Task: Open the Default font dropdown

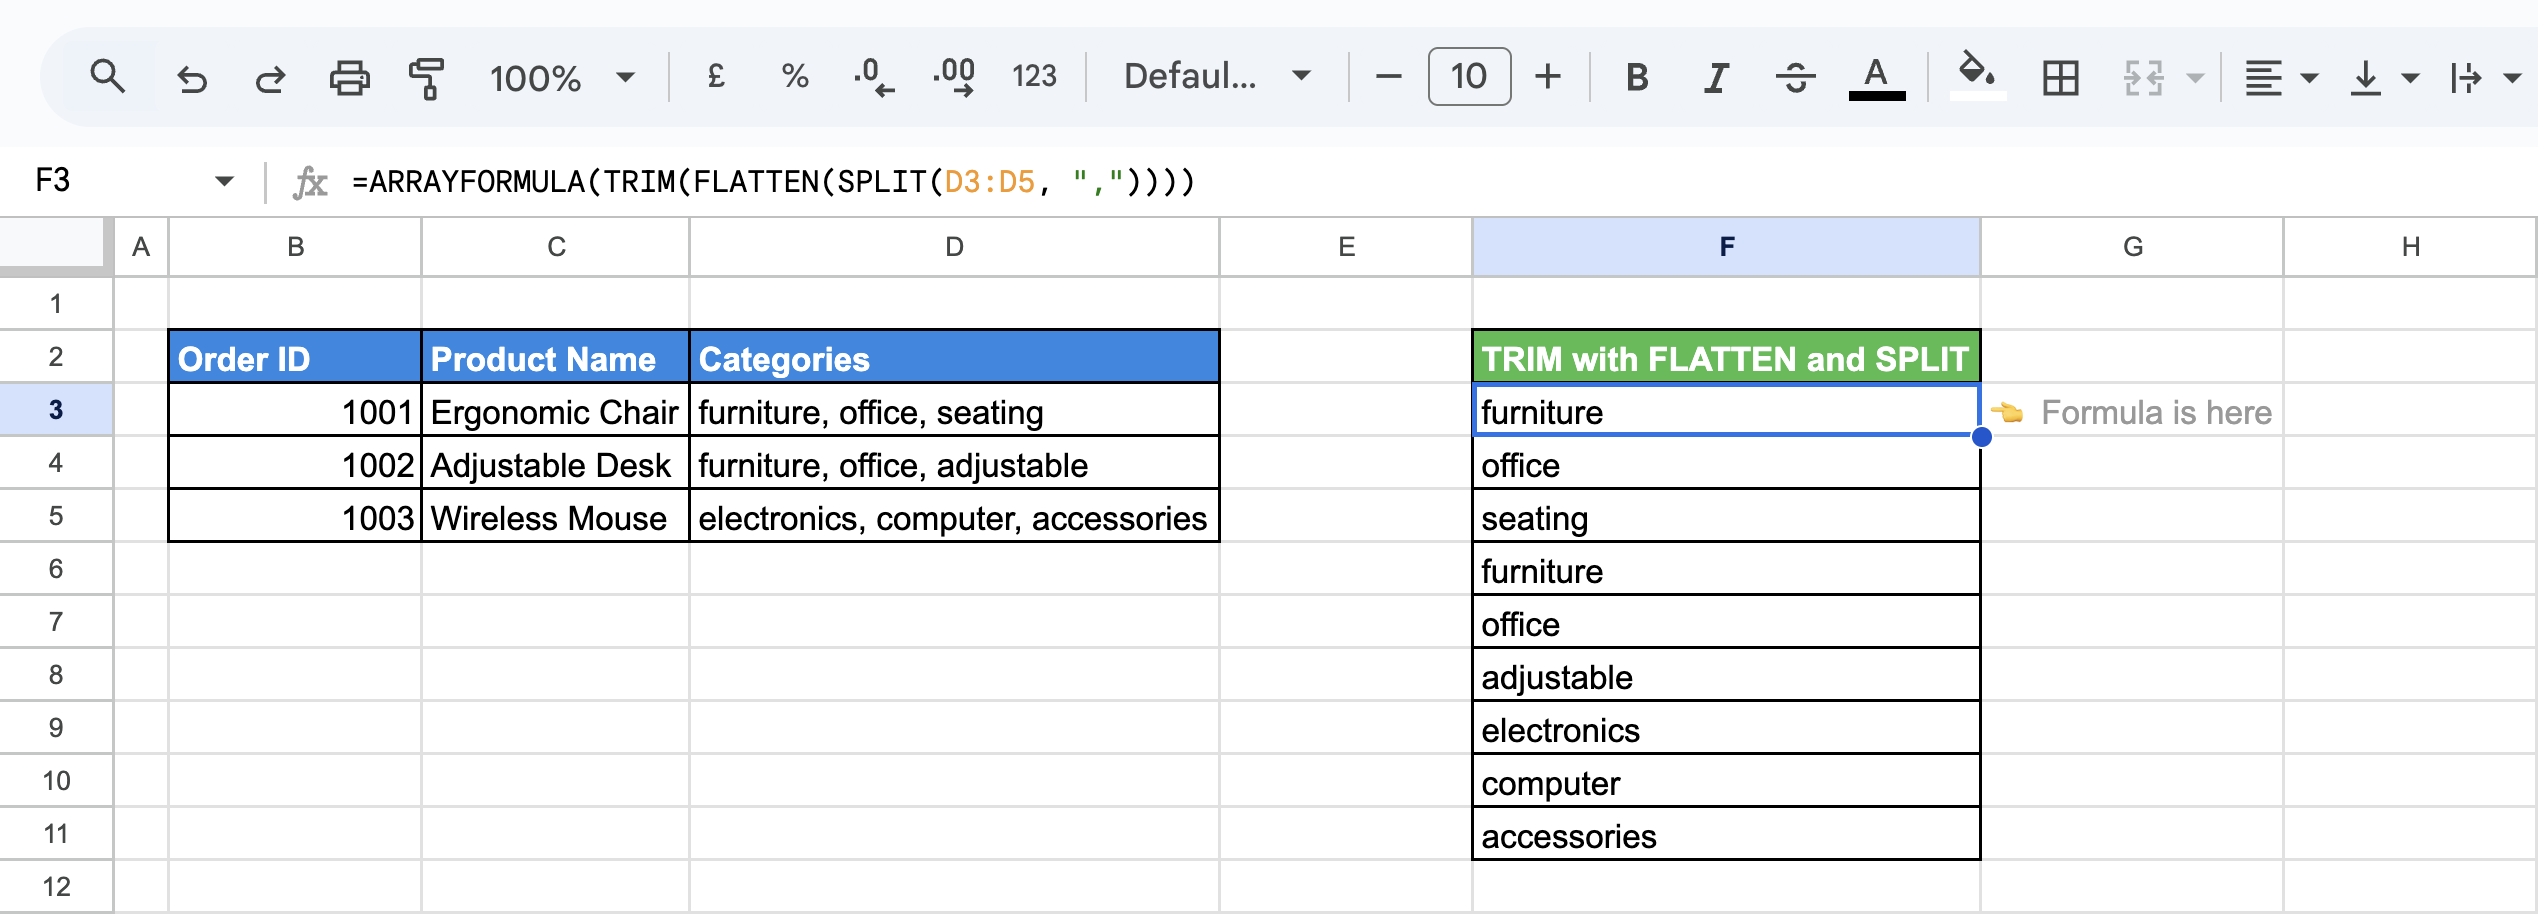Action: (1217, 77)
